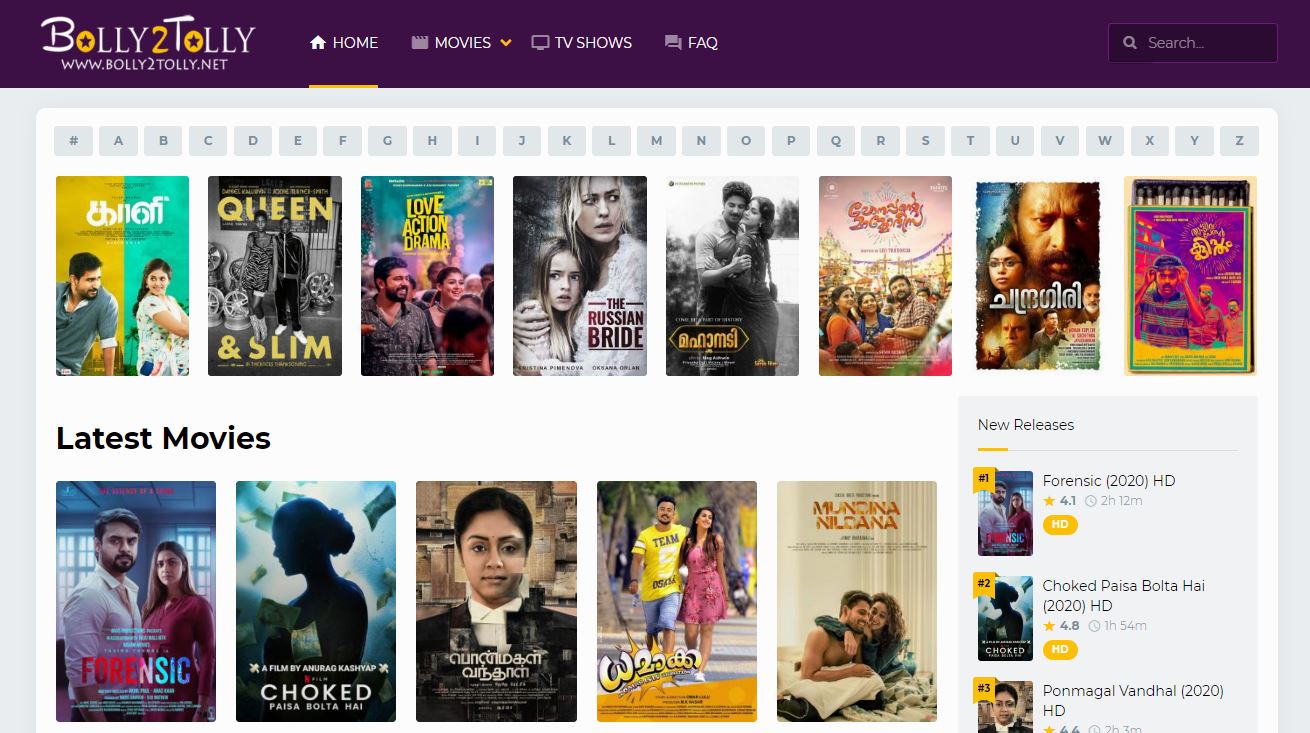The height and width of the screenshot is (733, 1310).
Task: Filter movies by letter S
Action: point(925,141)
